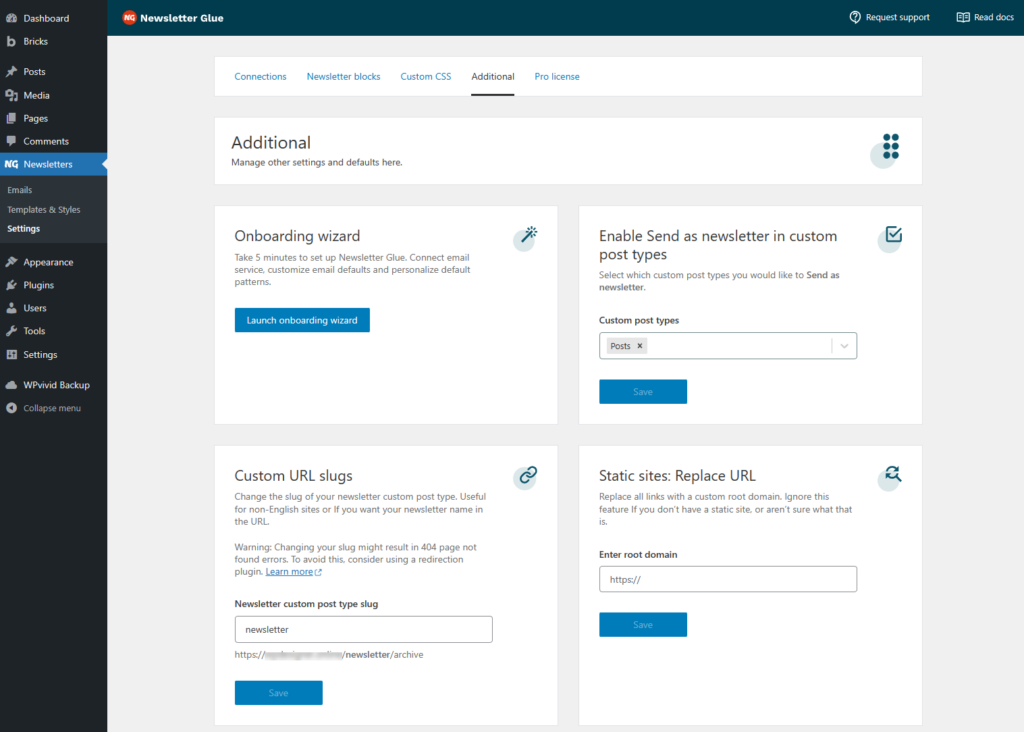
Task: Remove the Posts tag from custom post types
Action: pyautogui.click(x=640, y=346)
